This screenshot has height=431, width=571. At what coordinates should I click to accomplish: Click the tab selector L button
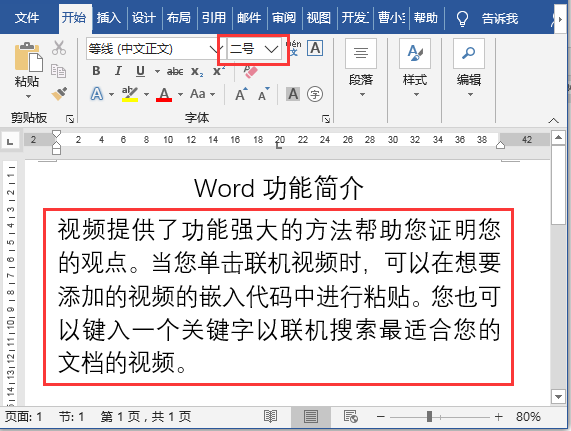point(10,141)
